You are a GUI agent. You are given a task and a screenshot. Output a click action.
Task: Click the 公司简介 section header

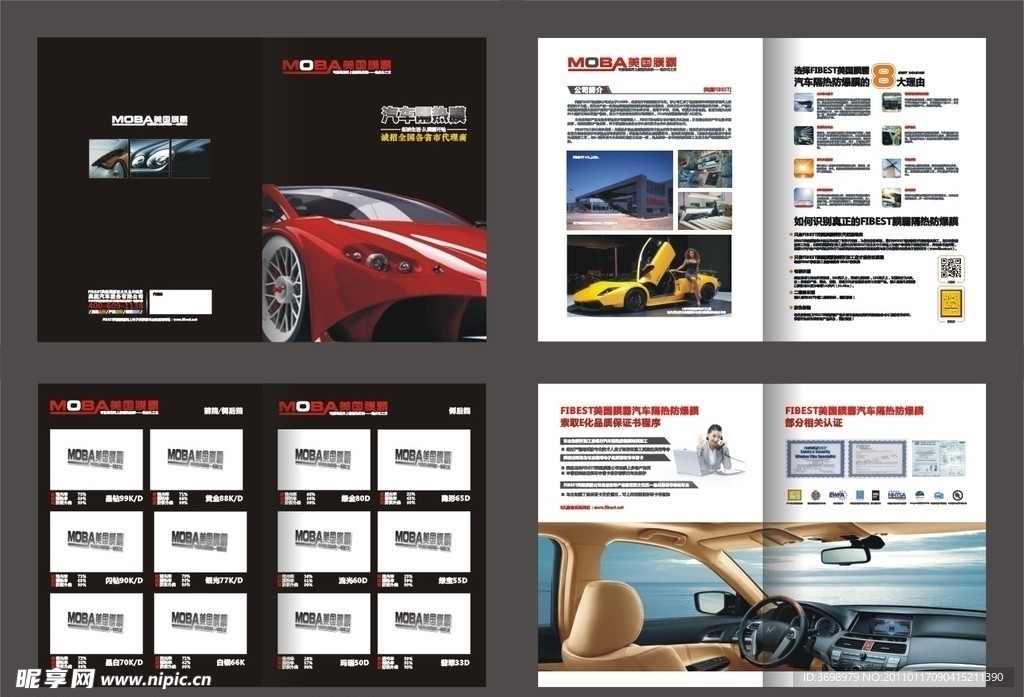[588, 89]
